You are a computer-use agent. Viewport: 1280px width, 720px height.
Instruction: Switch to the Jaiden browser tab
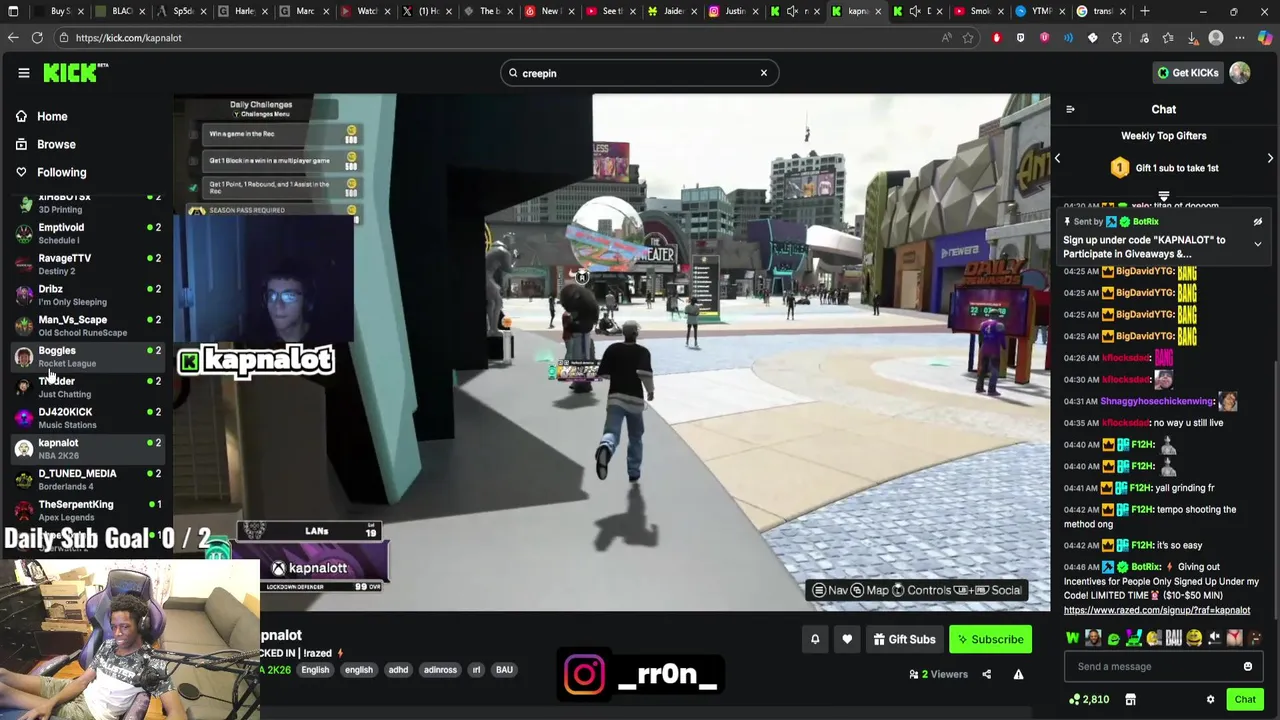[670, 11]
